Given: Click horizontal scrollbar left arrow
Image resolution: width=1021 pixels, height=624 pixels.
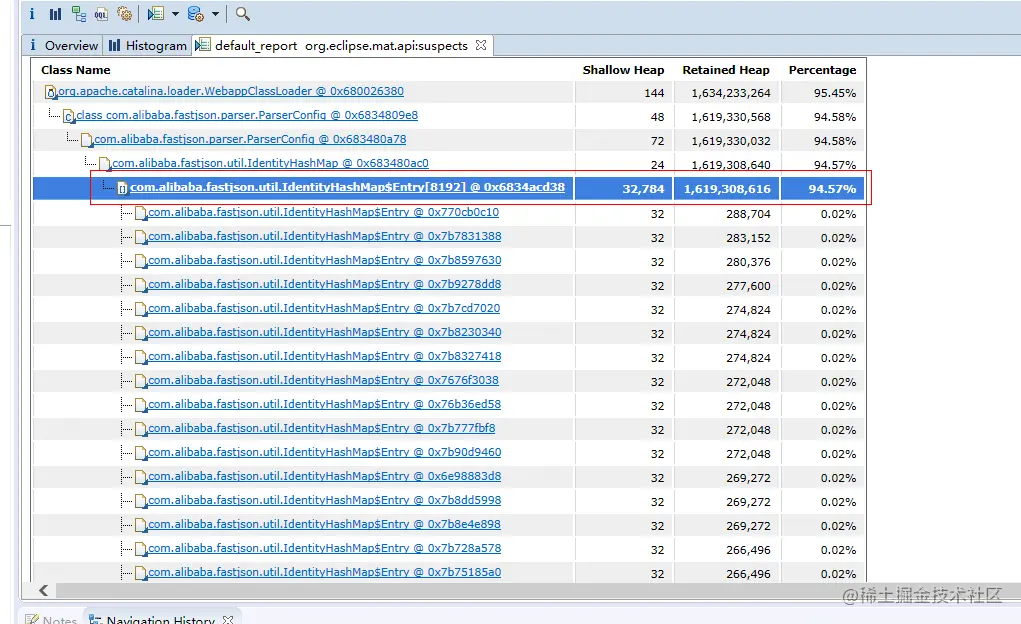Looking at the screenshot, I should [x=44, y=591].
